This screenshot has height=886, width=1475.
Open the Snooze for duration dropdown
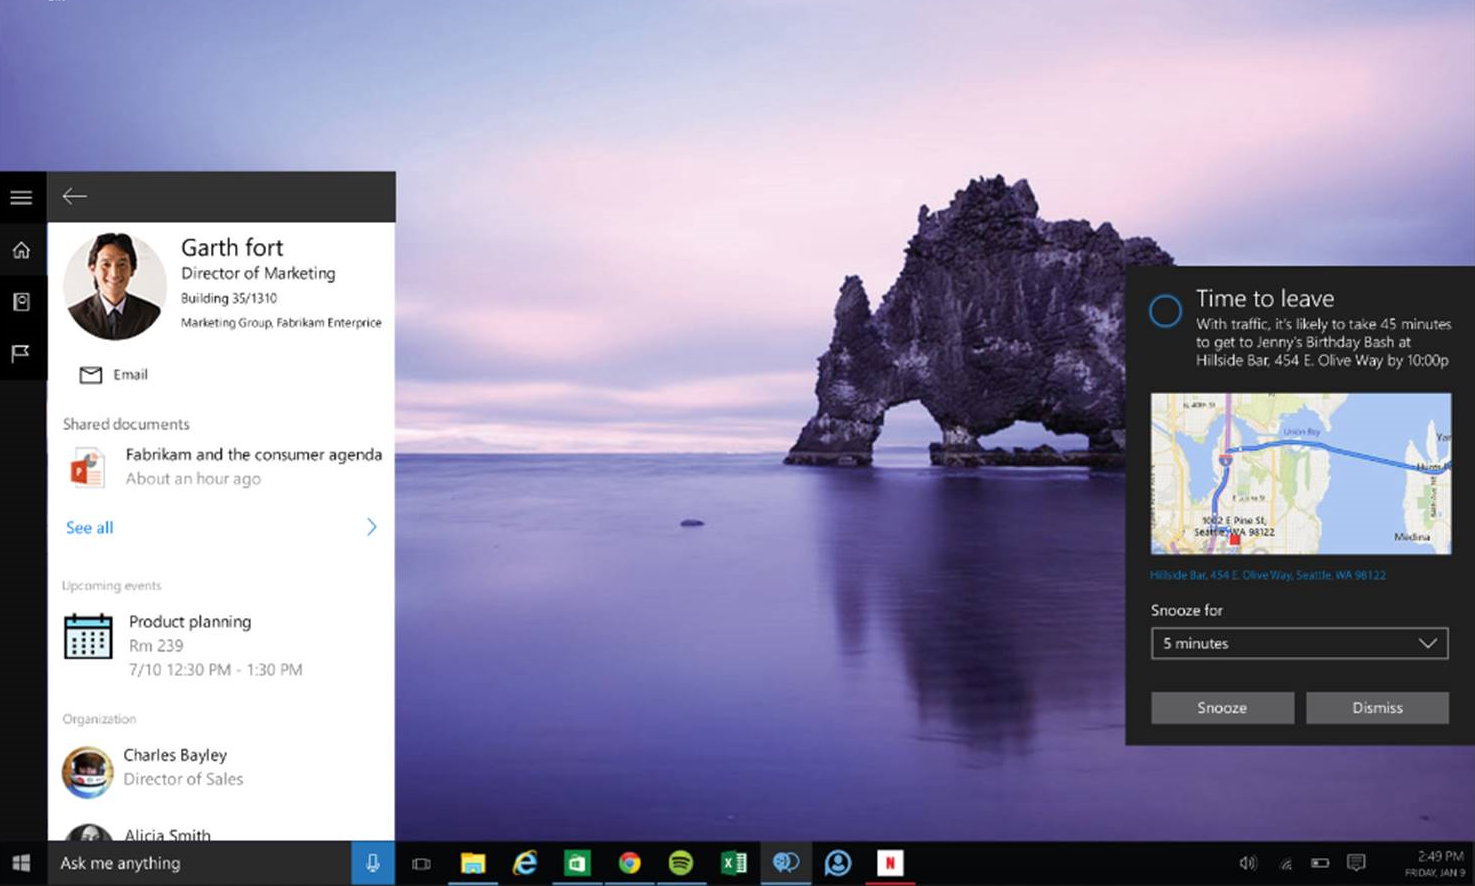coord(1299,643)
